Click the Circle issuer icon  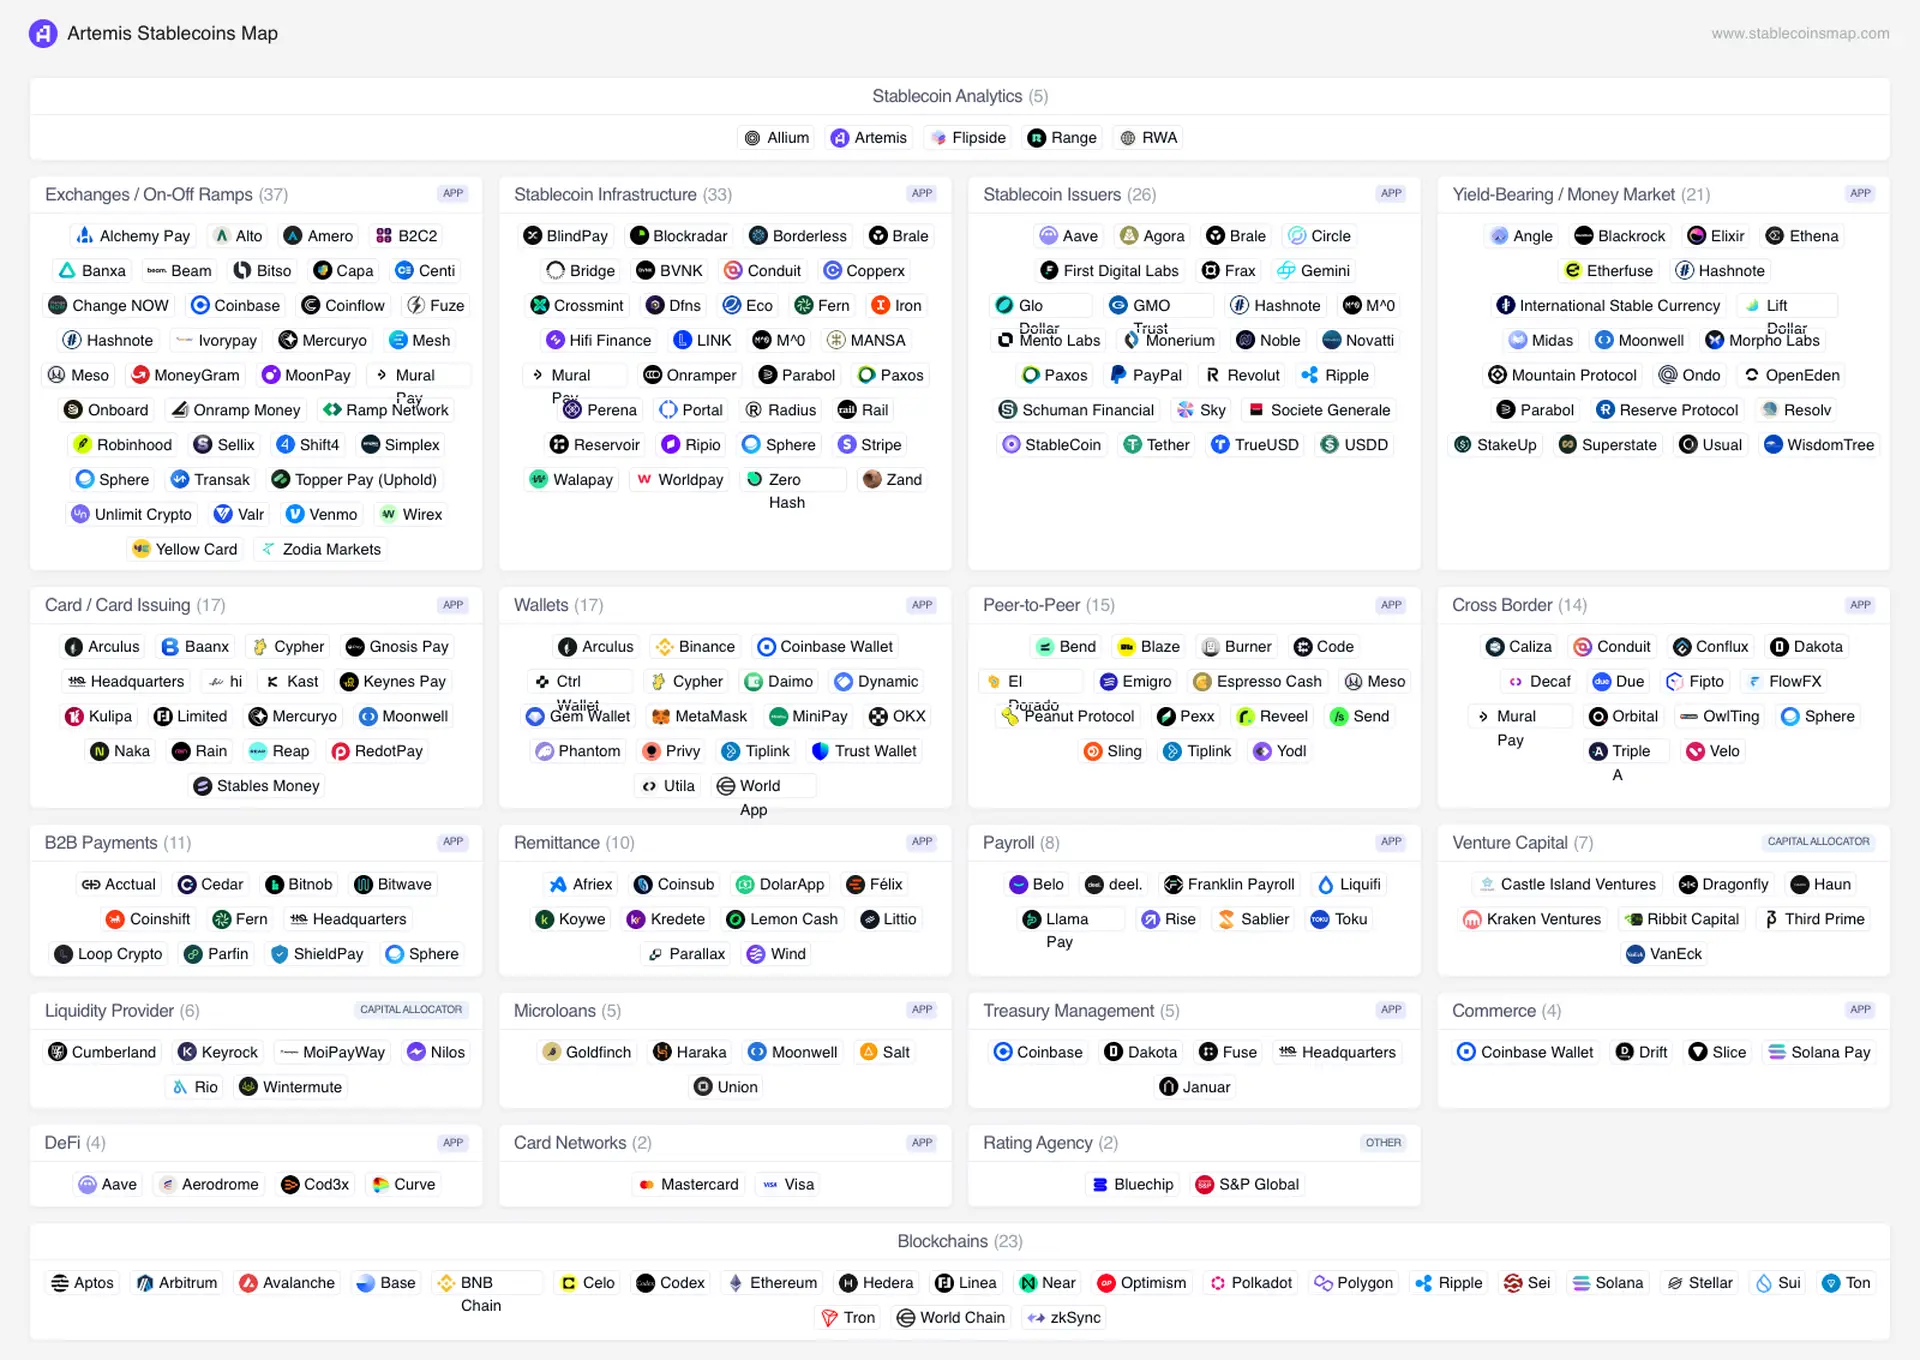1297,236
